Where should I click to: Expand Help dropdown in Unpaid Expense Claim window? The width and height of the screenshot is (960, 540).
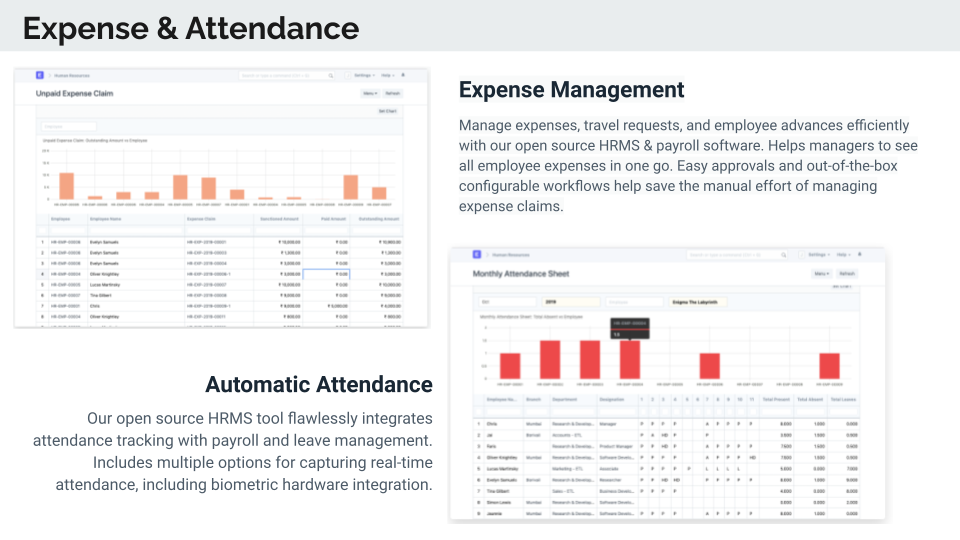387,75
